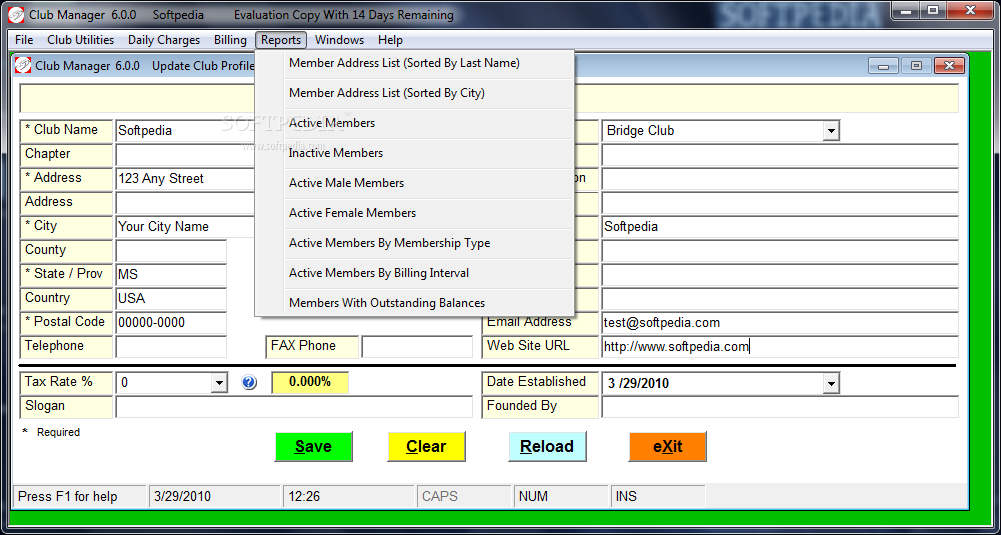Image resolution: width=1001 pixels, height=535 pixels.
Task: Click the Email Address field test@softpedia.com
Action: point(780,323)
